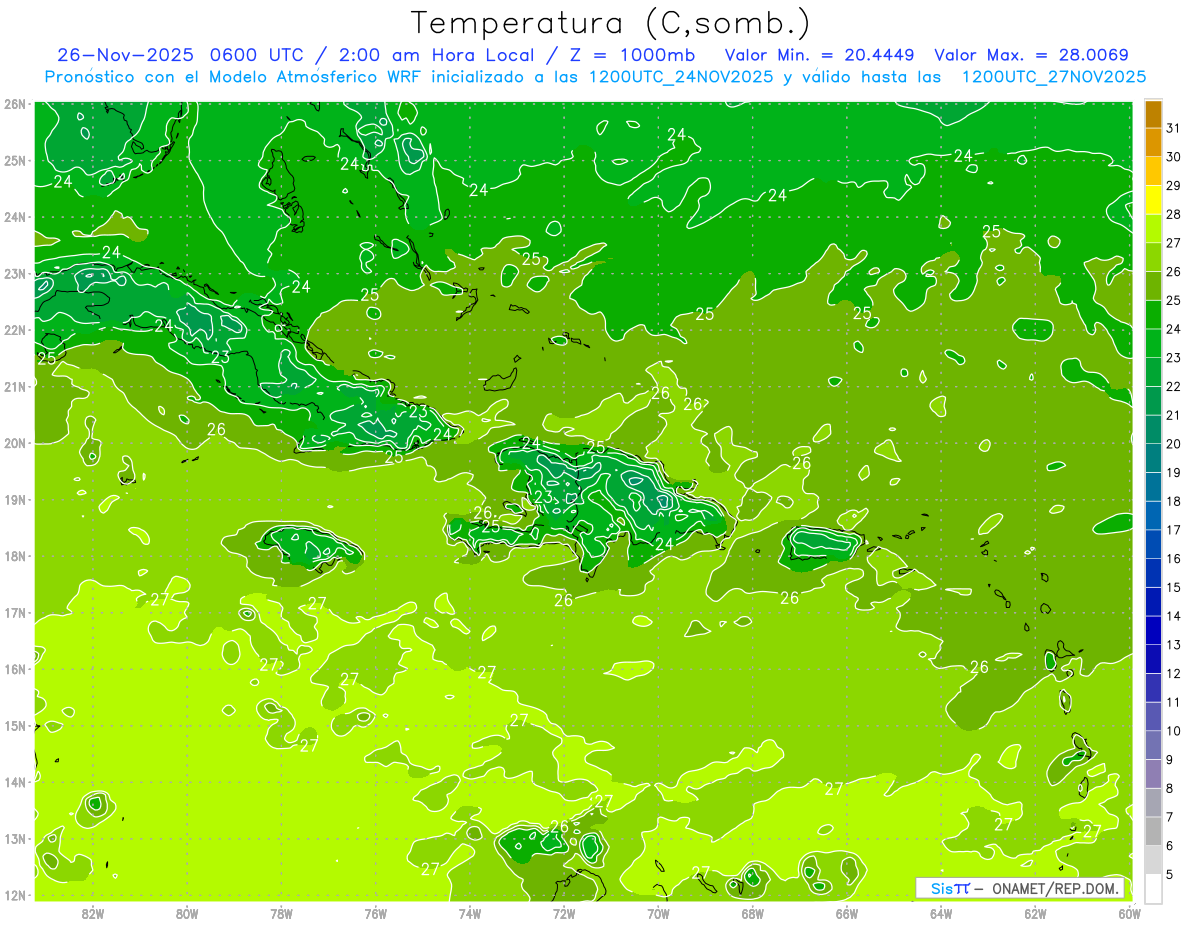This screenshot has height=927, width=1200.
Task: Pick the purple swatch between 8 and 9
Action: click(1153, 773)
